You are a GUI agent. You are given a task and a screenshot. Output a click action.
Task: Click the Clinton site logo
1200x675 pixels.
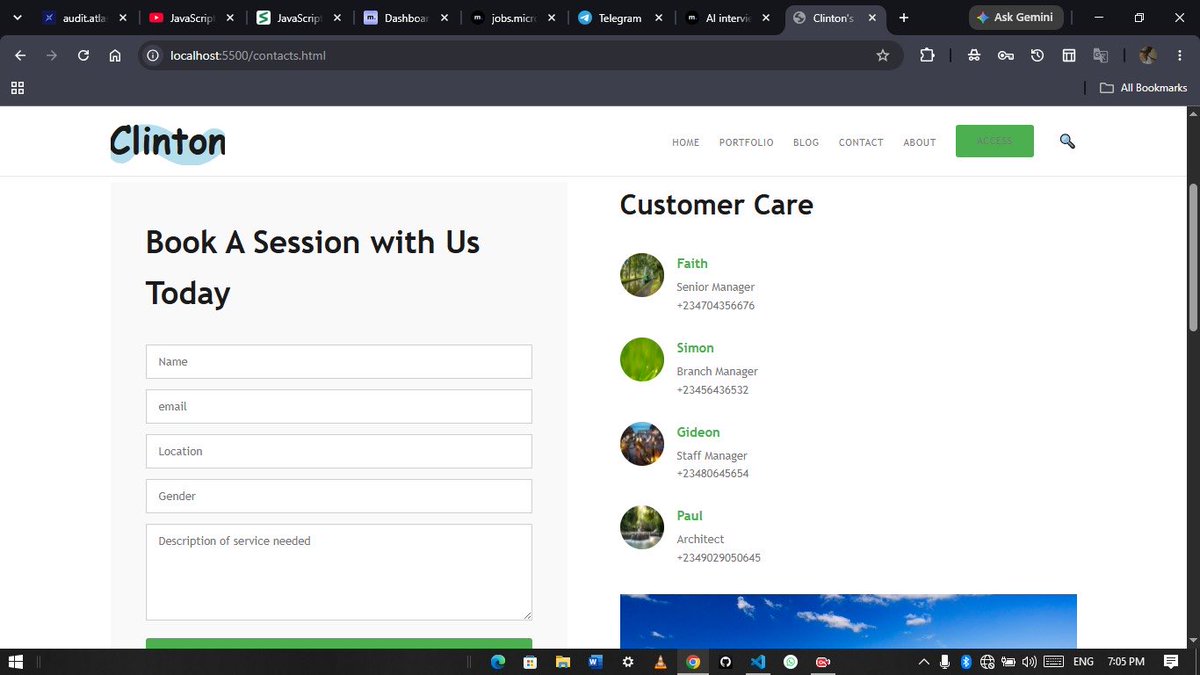pos(167,142)
